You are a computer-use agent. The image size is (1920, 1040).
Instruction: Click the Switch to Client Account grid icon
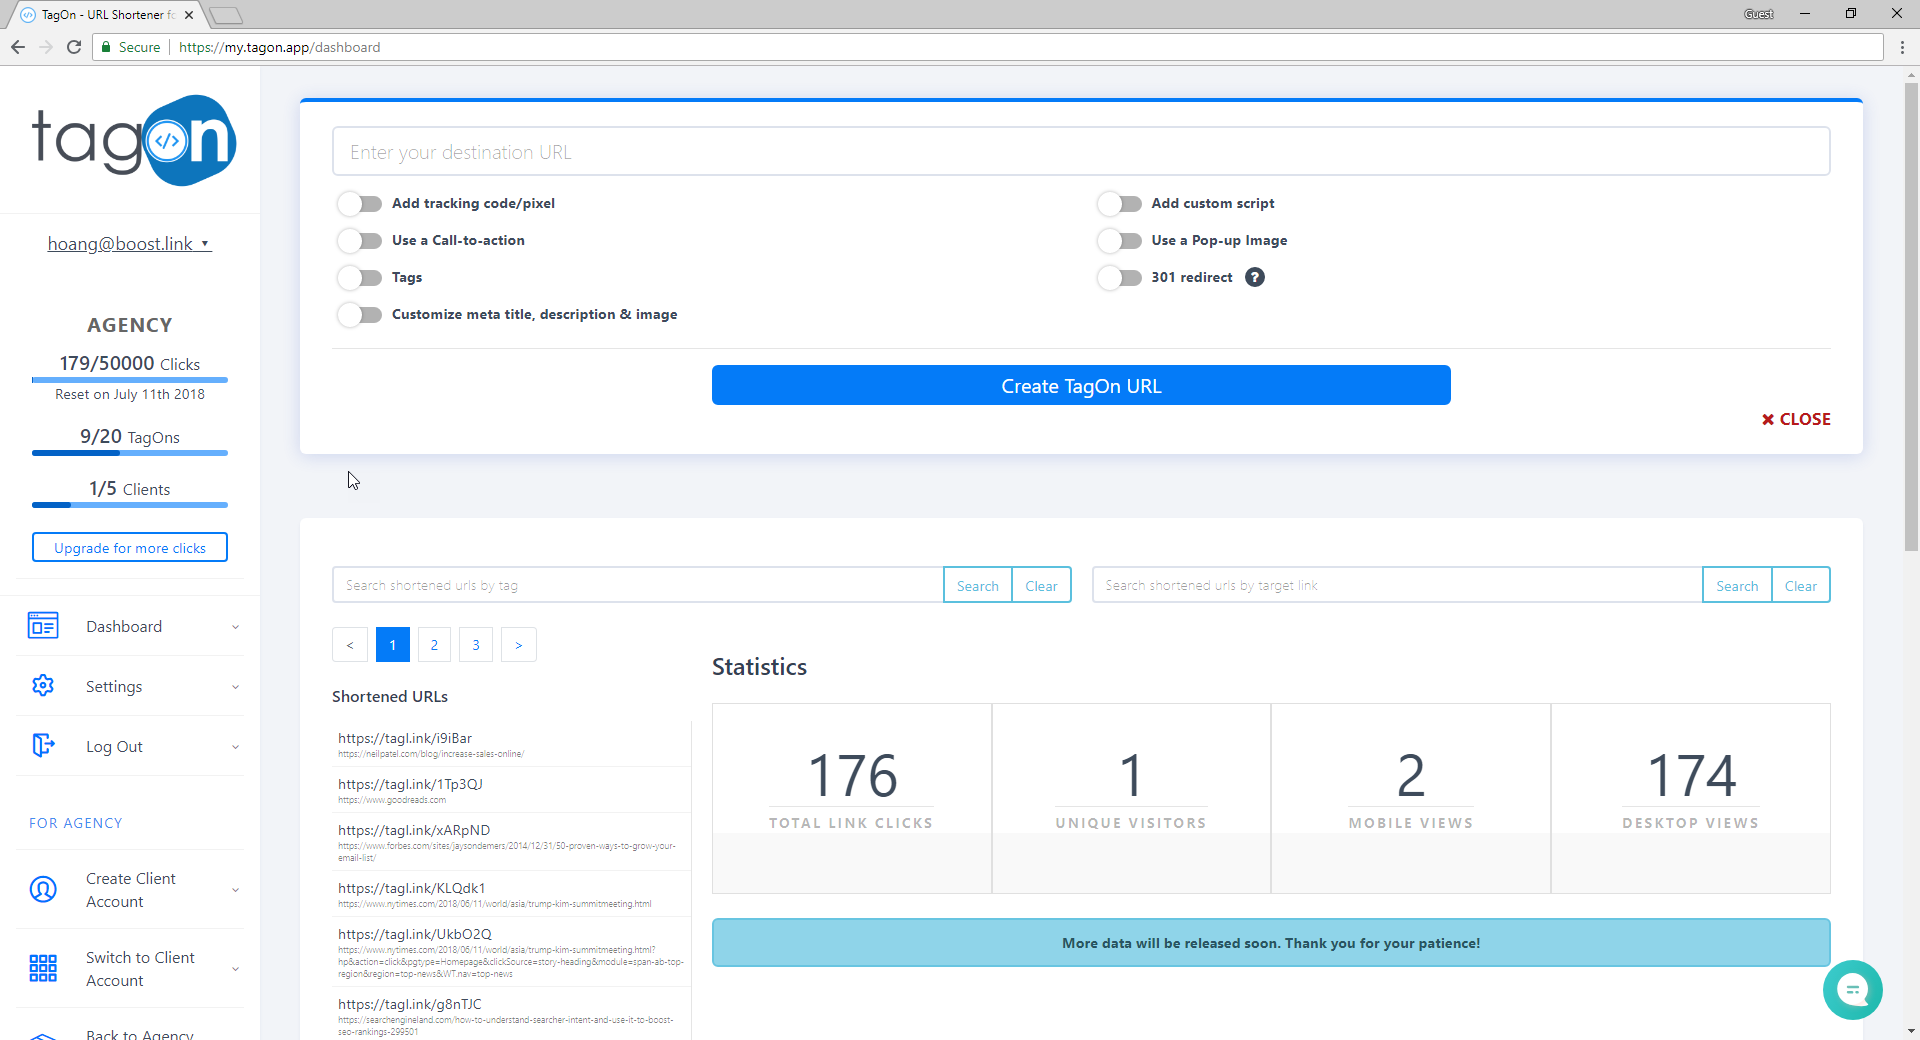[43, 968]
